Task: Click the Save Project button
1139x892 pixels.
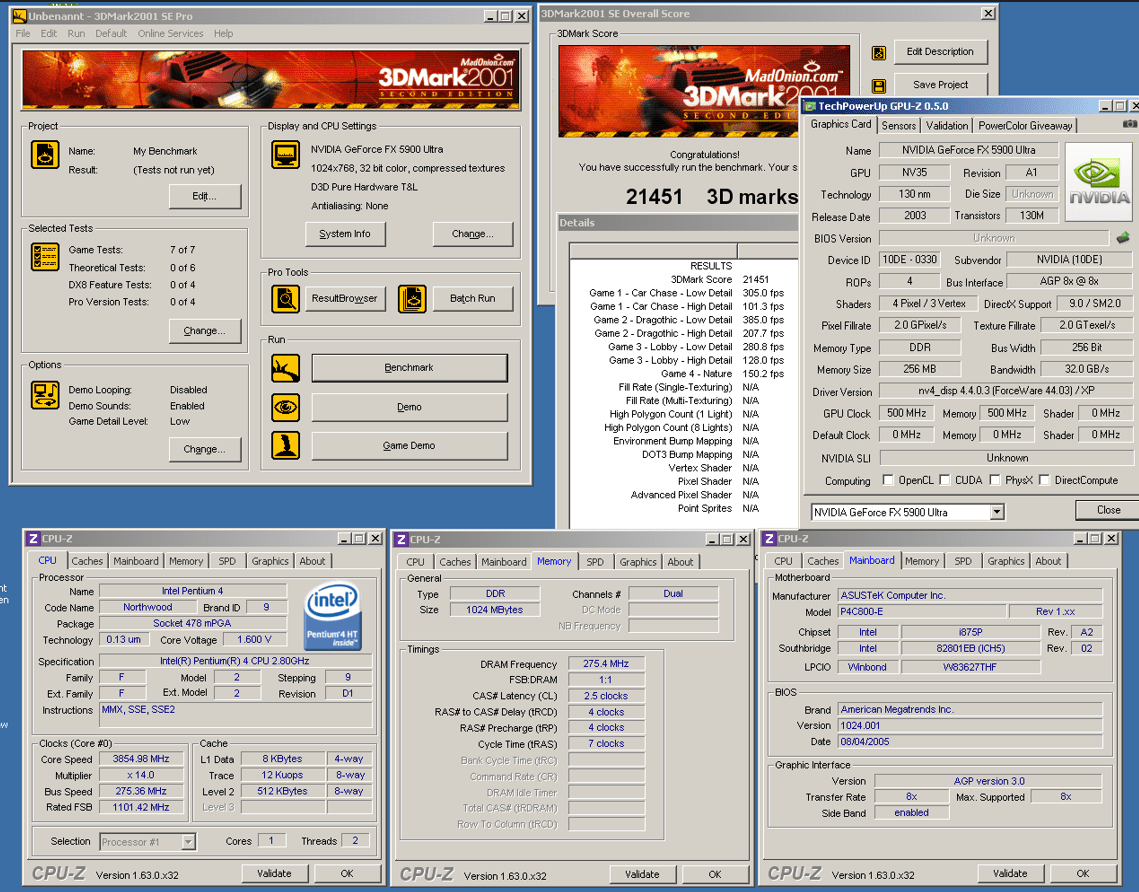Action: [x=940, y=84]
